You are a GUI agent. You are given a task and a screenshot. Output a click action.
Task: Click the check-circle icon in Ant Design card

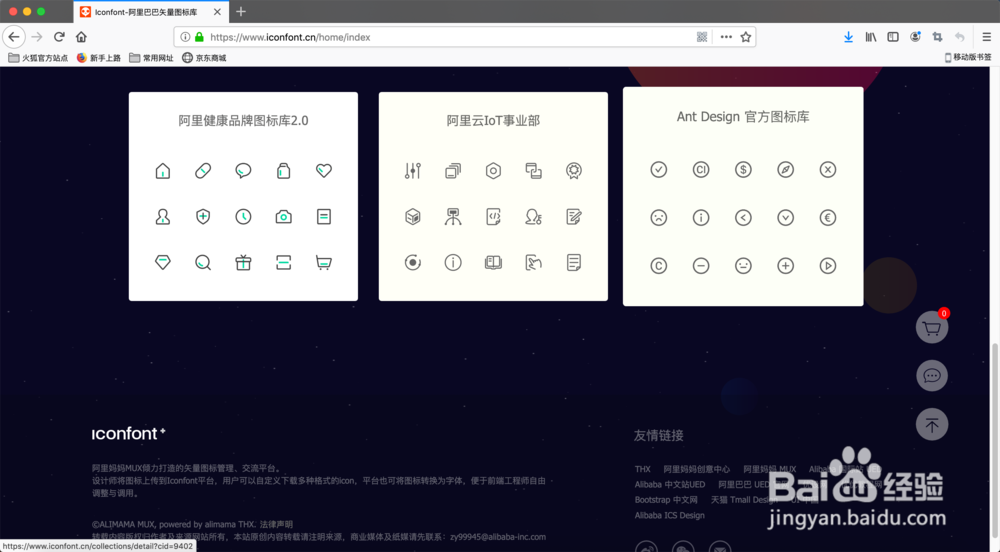click(x=659, y=170)
